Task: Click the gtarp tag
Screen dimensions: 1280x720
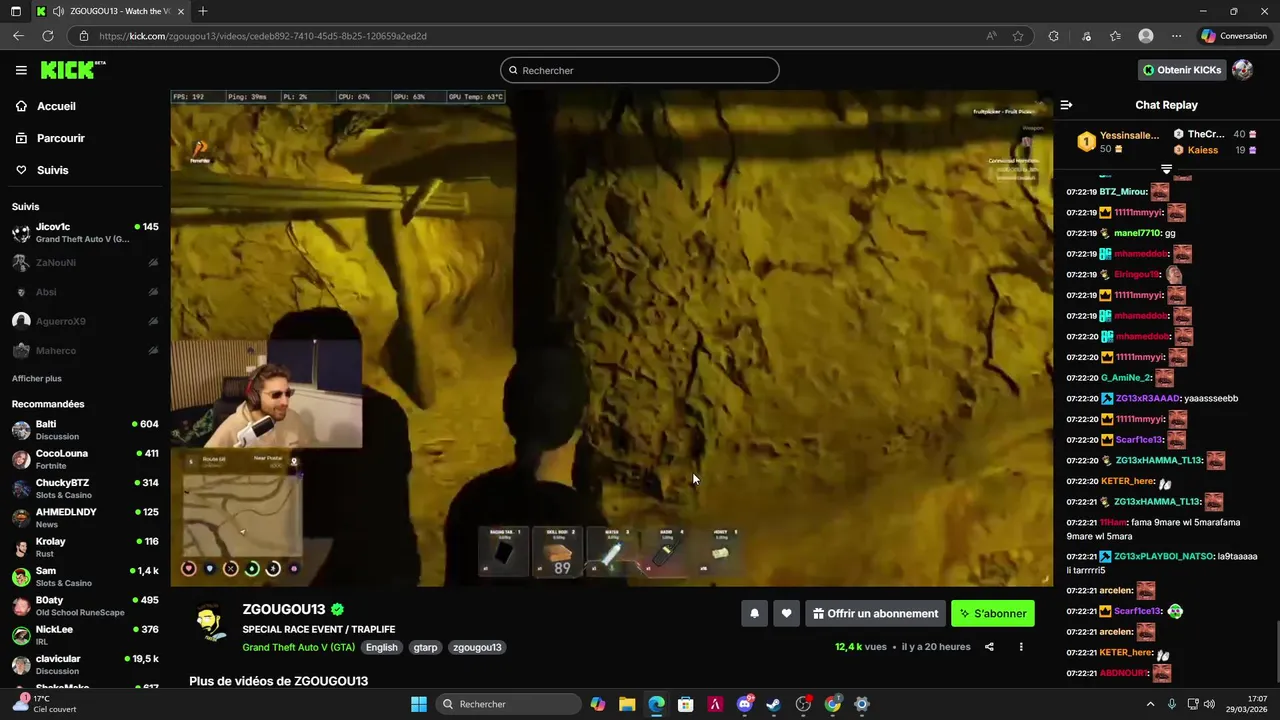Action: tap(425, 647)
